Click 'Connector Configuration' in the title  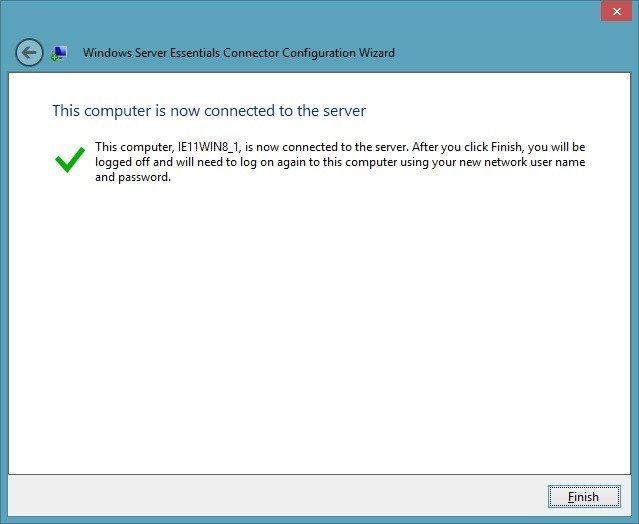pos(289,53)
